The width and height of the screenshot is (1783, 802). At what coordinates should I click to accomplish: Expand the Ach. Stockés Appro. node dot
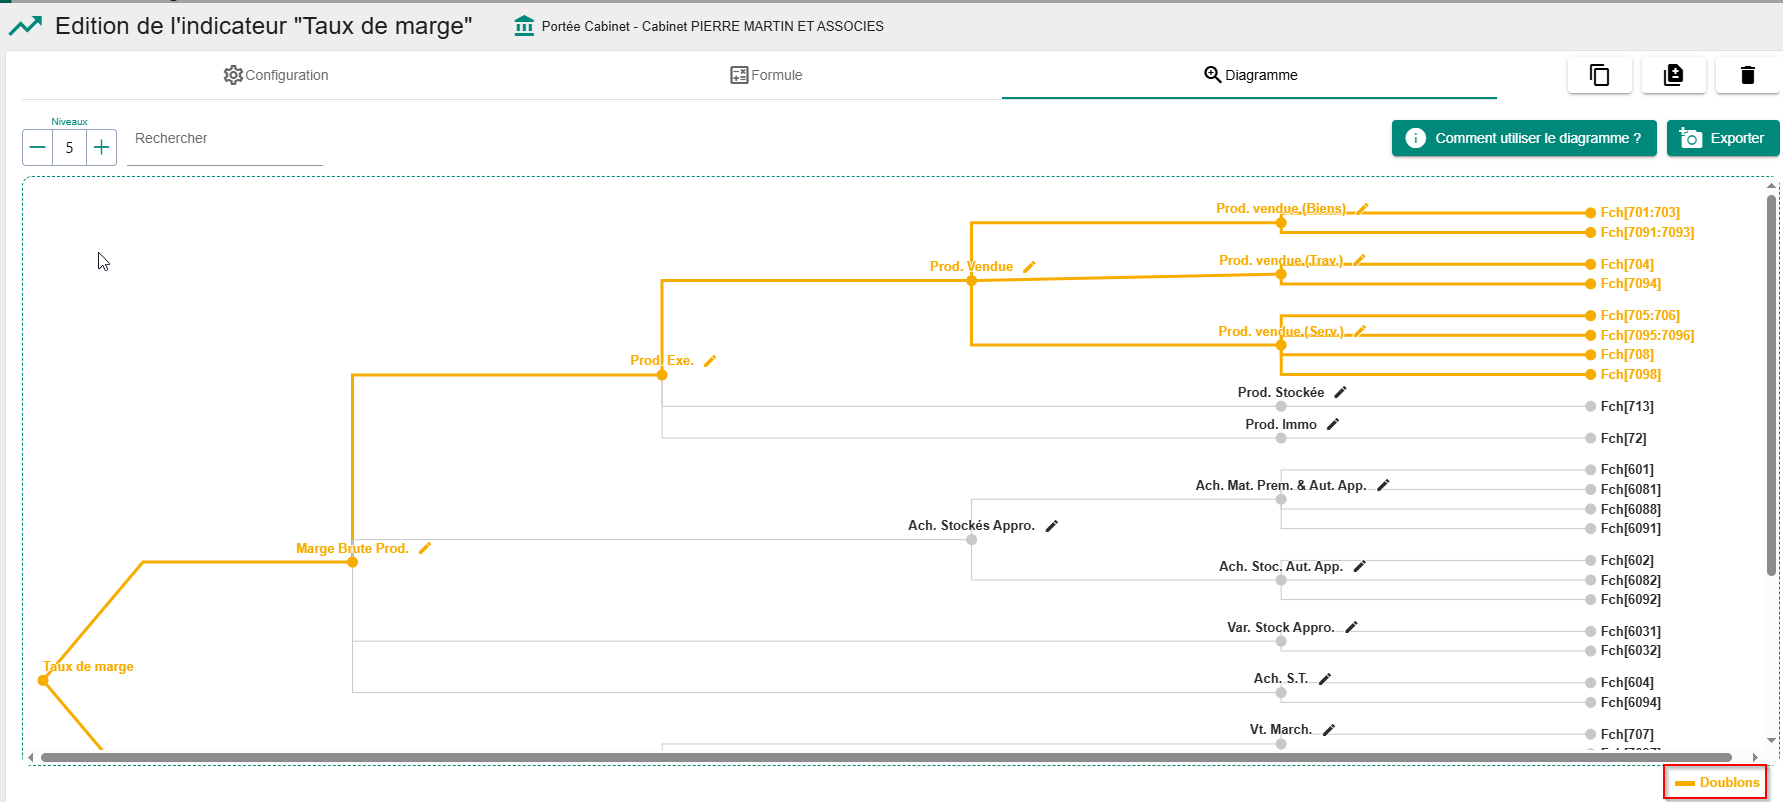click(971, 540)
